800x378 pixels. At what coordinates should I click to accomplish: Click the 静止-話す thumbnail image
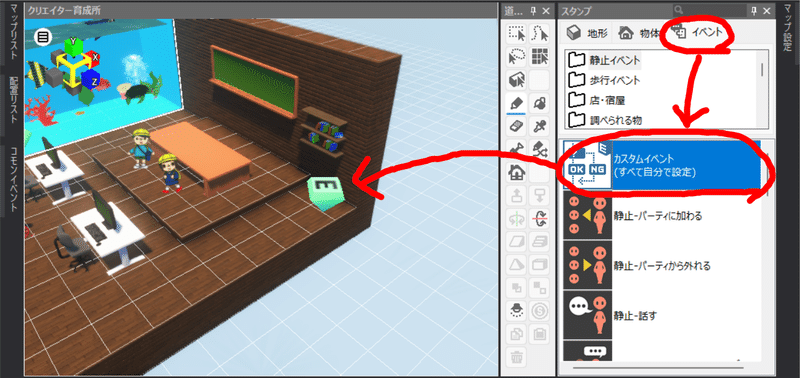[587, 316]
